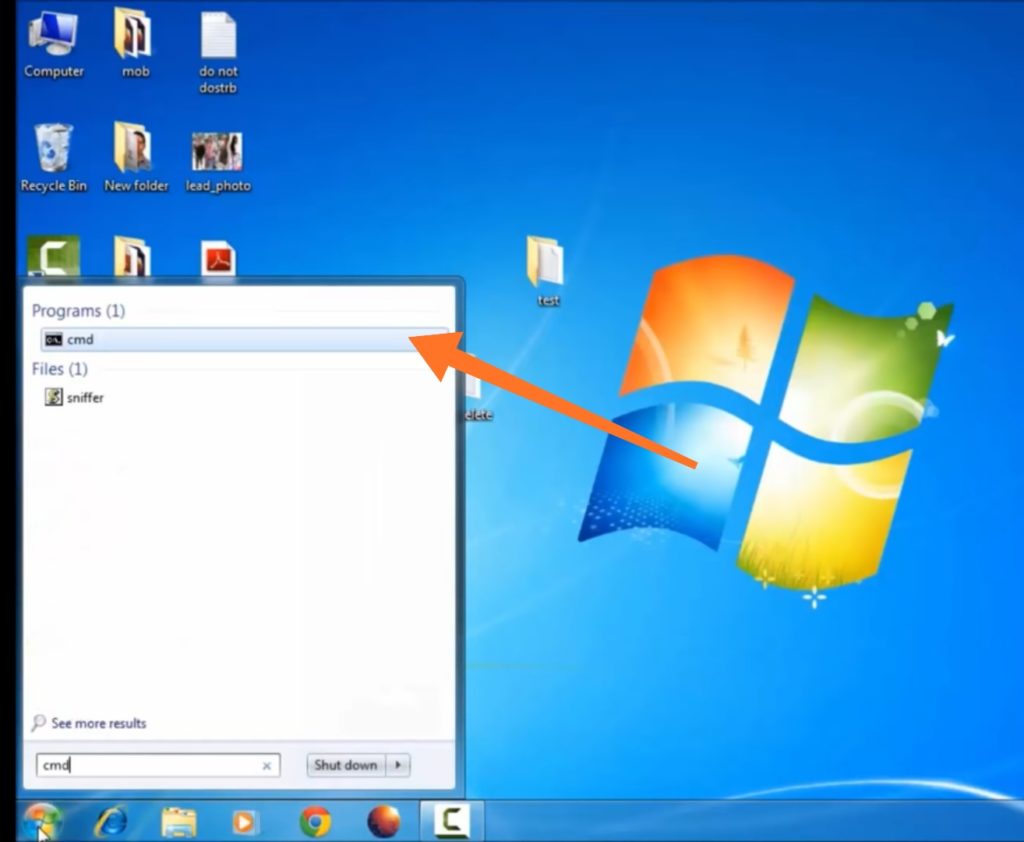Select the Computer desktop icon
The image size is (1024, 842).
click(x=54, y=44)
